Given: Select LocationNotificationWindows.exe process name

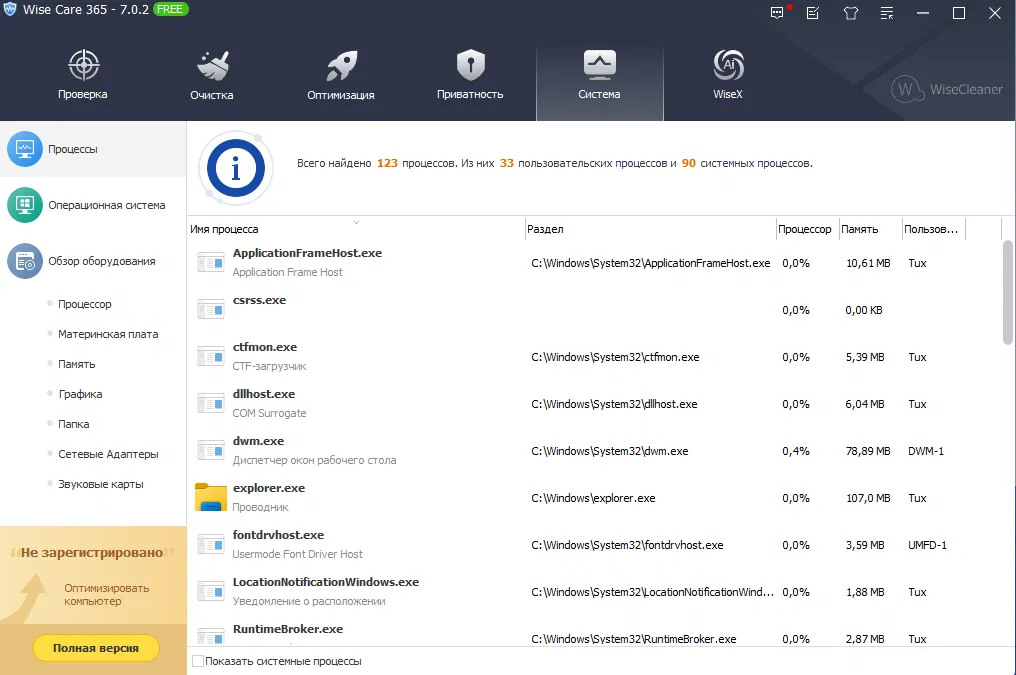Looking at the screenshot, I should point(326,582).
